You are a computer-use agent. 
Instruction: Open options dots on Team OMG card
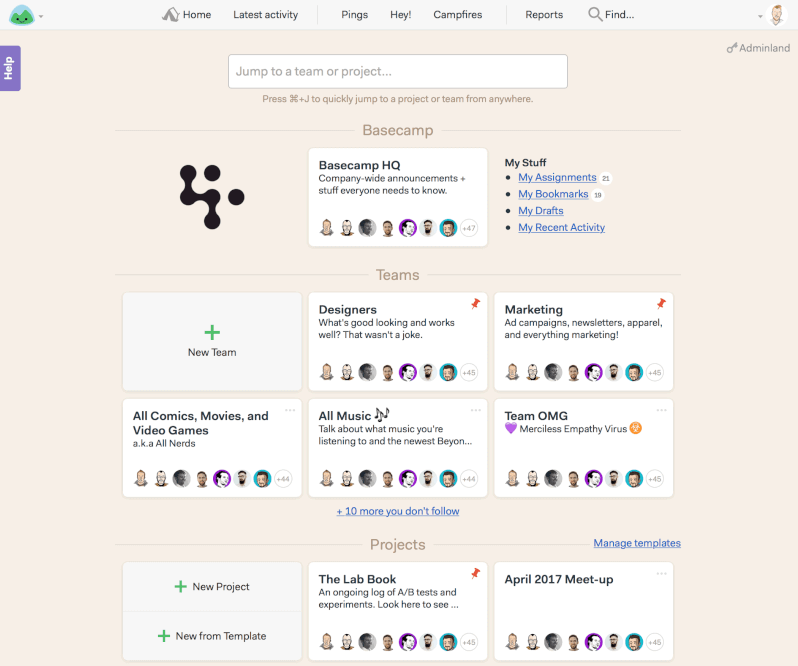[x=662, y=410]
